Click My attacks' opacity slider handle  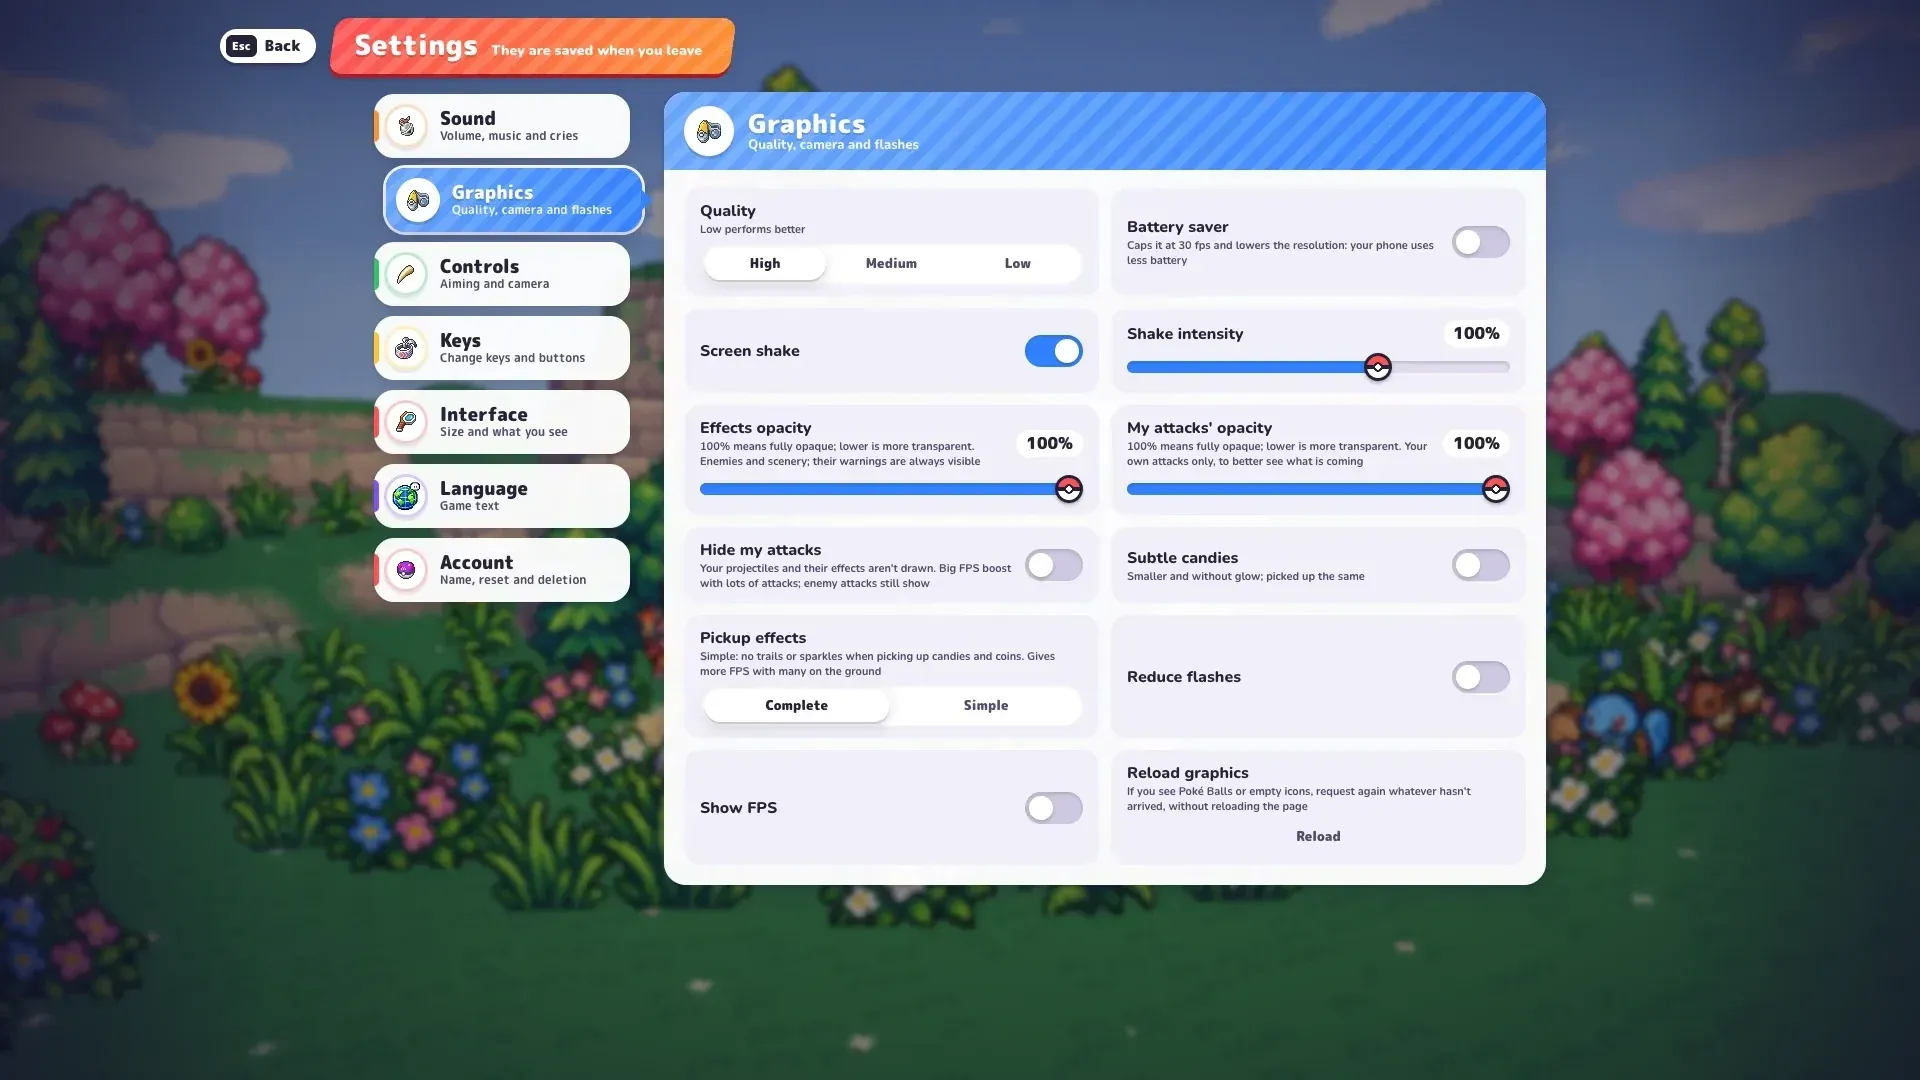point(1496,489)
